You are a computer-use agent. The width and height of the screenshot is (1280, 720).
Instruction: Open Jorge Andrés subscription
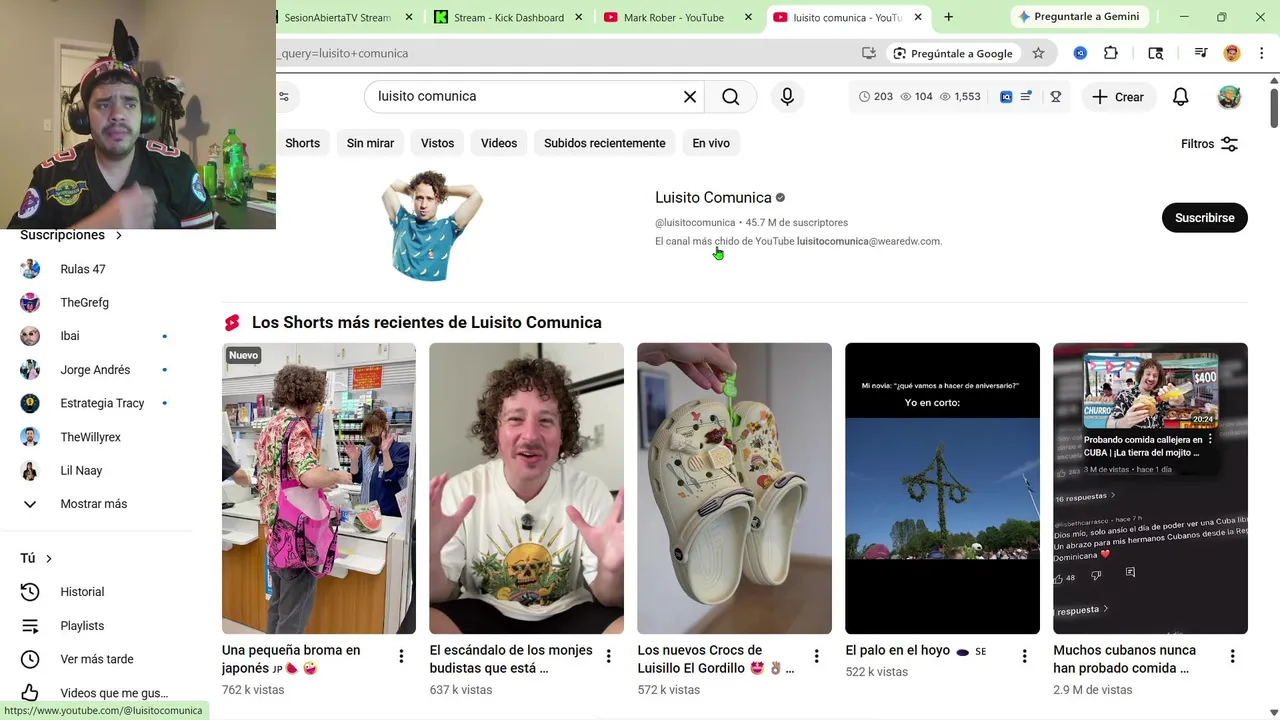[x=96, y=370]
